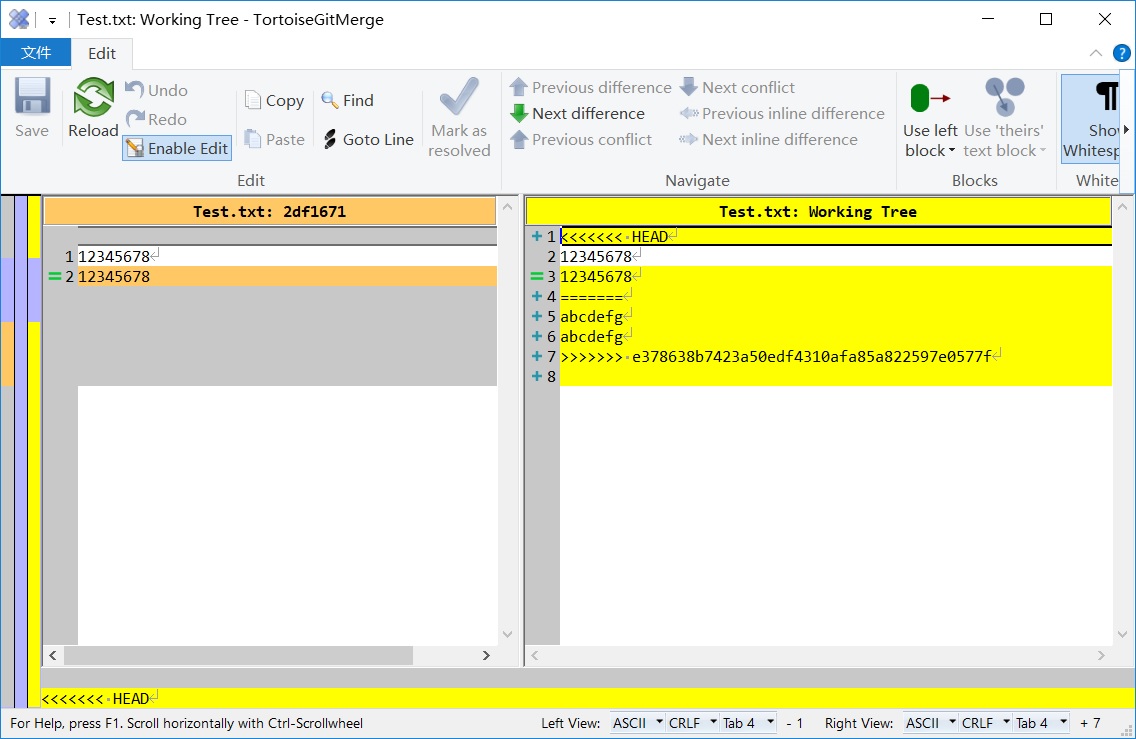Image resolution: width=1136 pixels, height=739 pixels.
Task: Paste from clipboard
Action: [x=274, y=139]
